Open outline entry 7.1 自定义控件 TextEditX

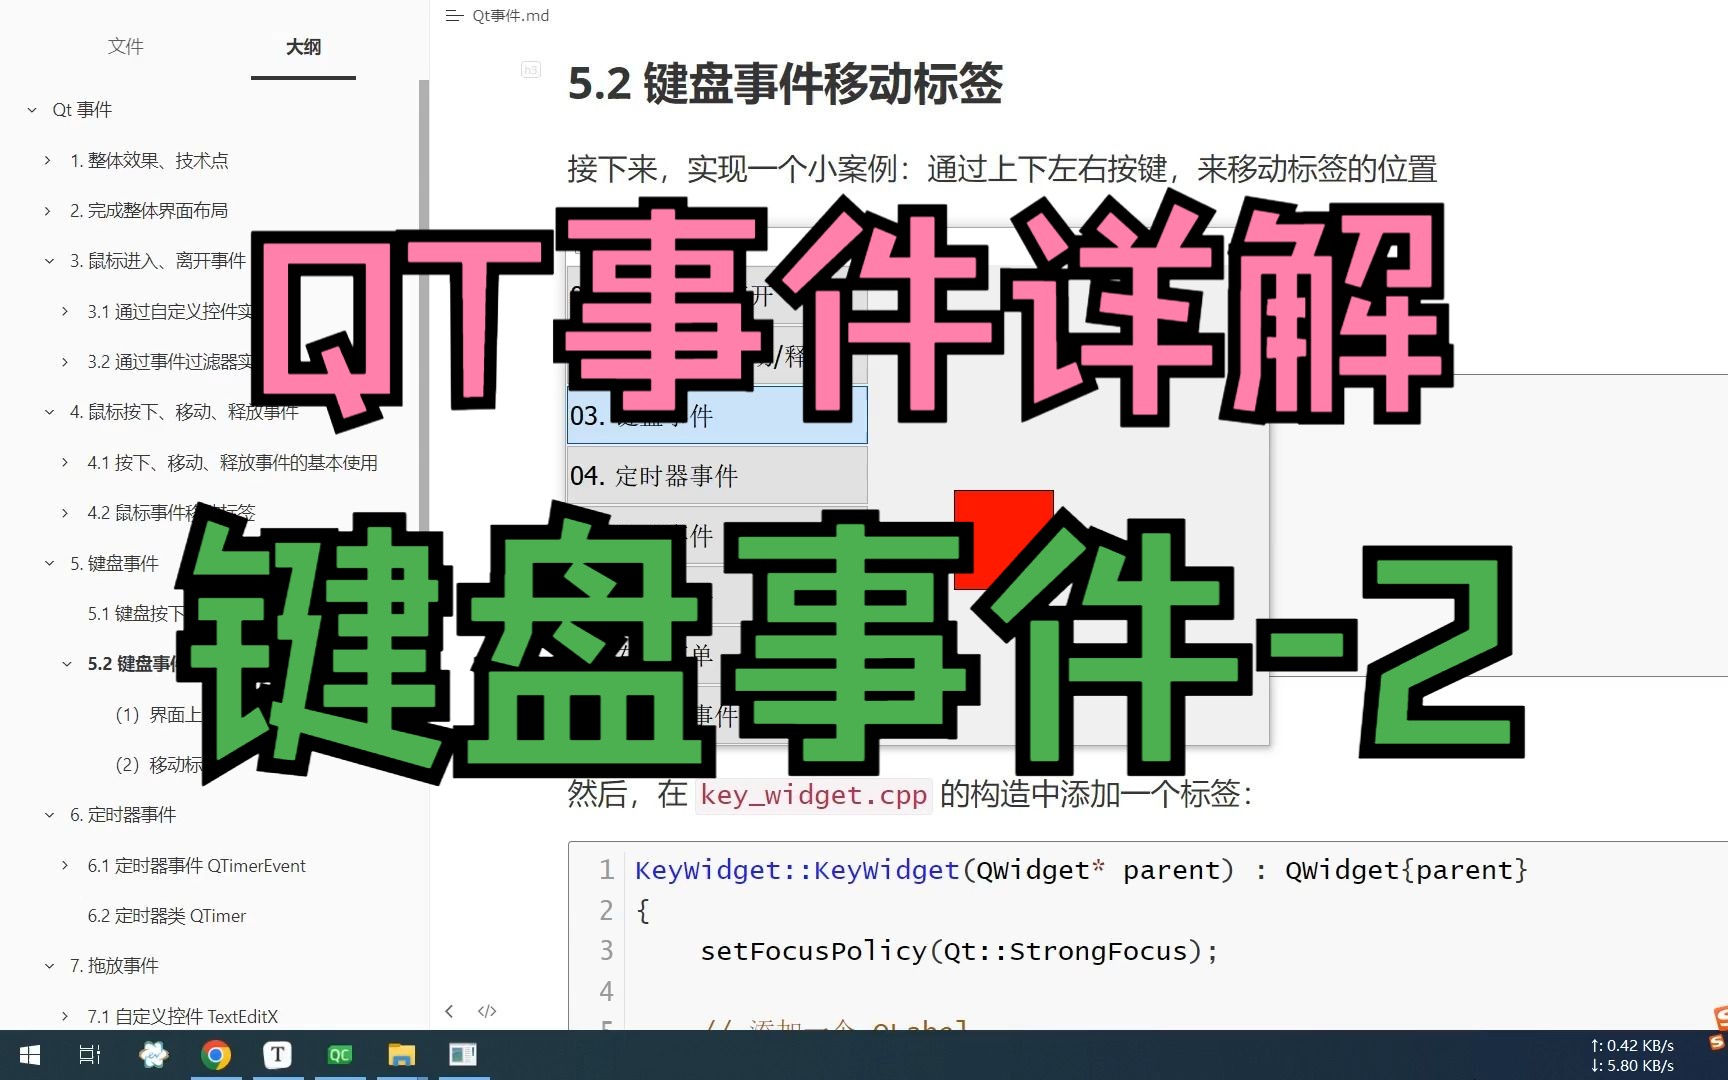(x=182, y=1016)
